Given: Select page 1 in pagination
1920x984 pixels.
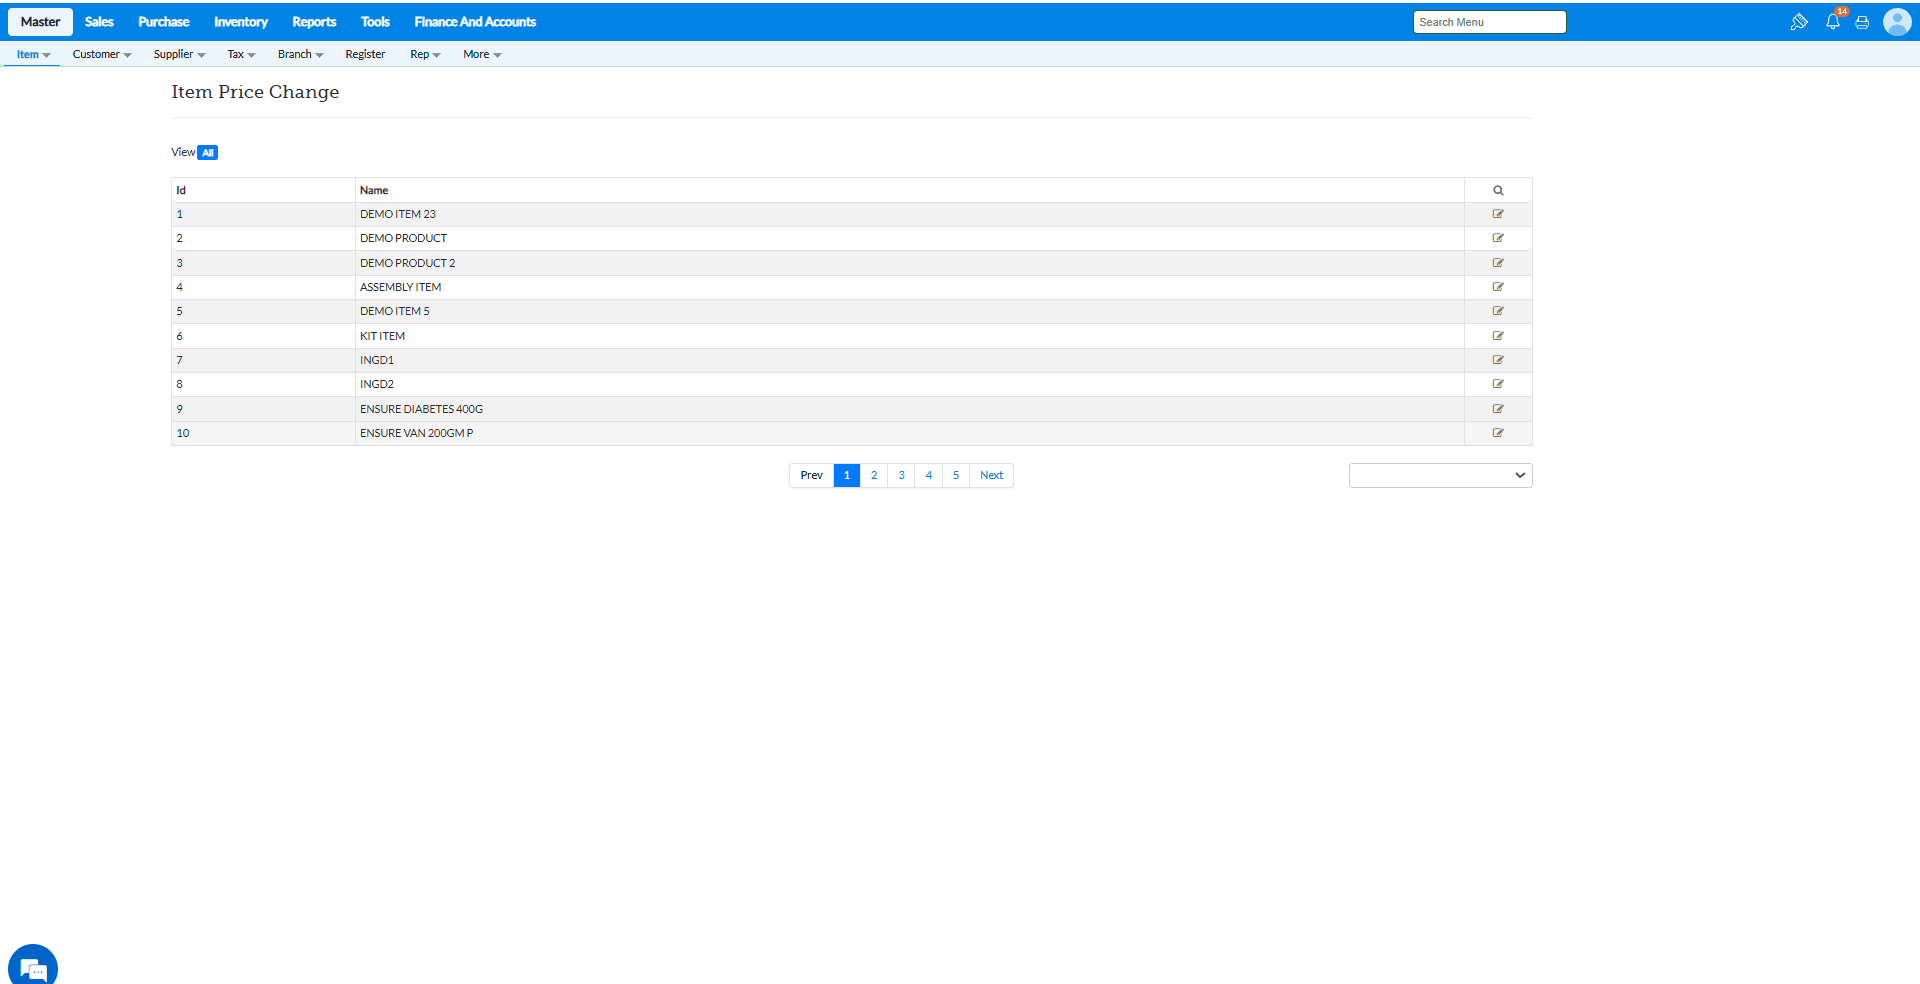Looking at the screenshot, I should [x=847, y=475].
